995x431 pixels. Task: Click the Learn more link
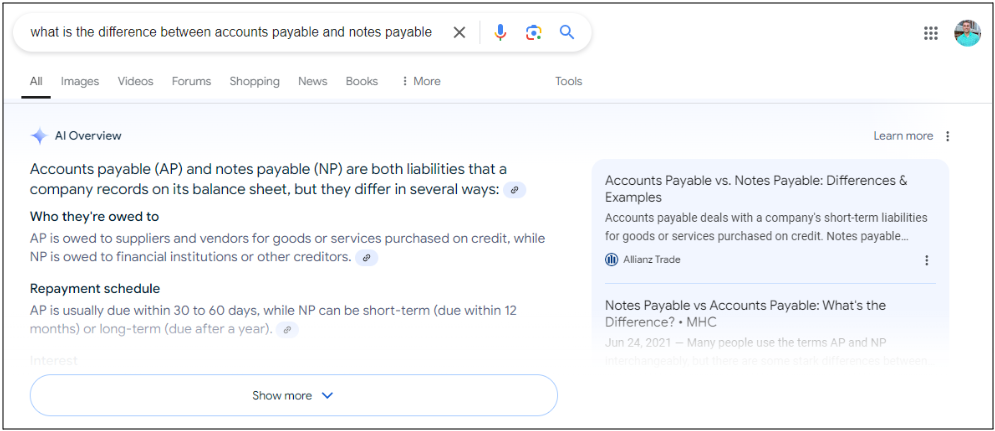tap(903, 136)
